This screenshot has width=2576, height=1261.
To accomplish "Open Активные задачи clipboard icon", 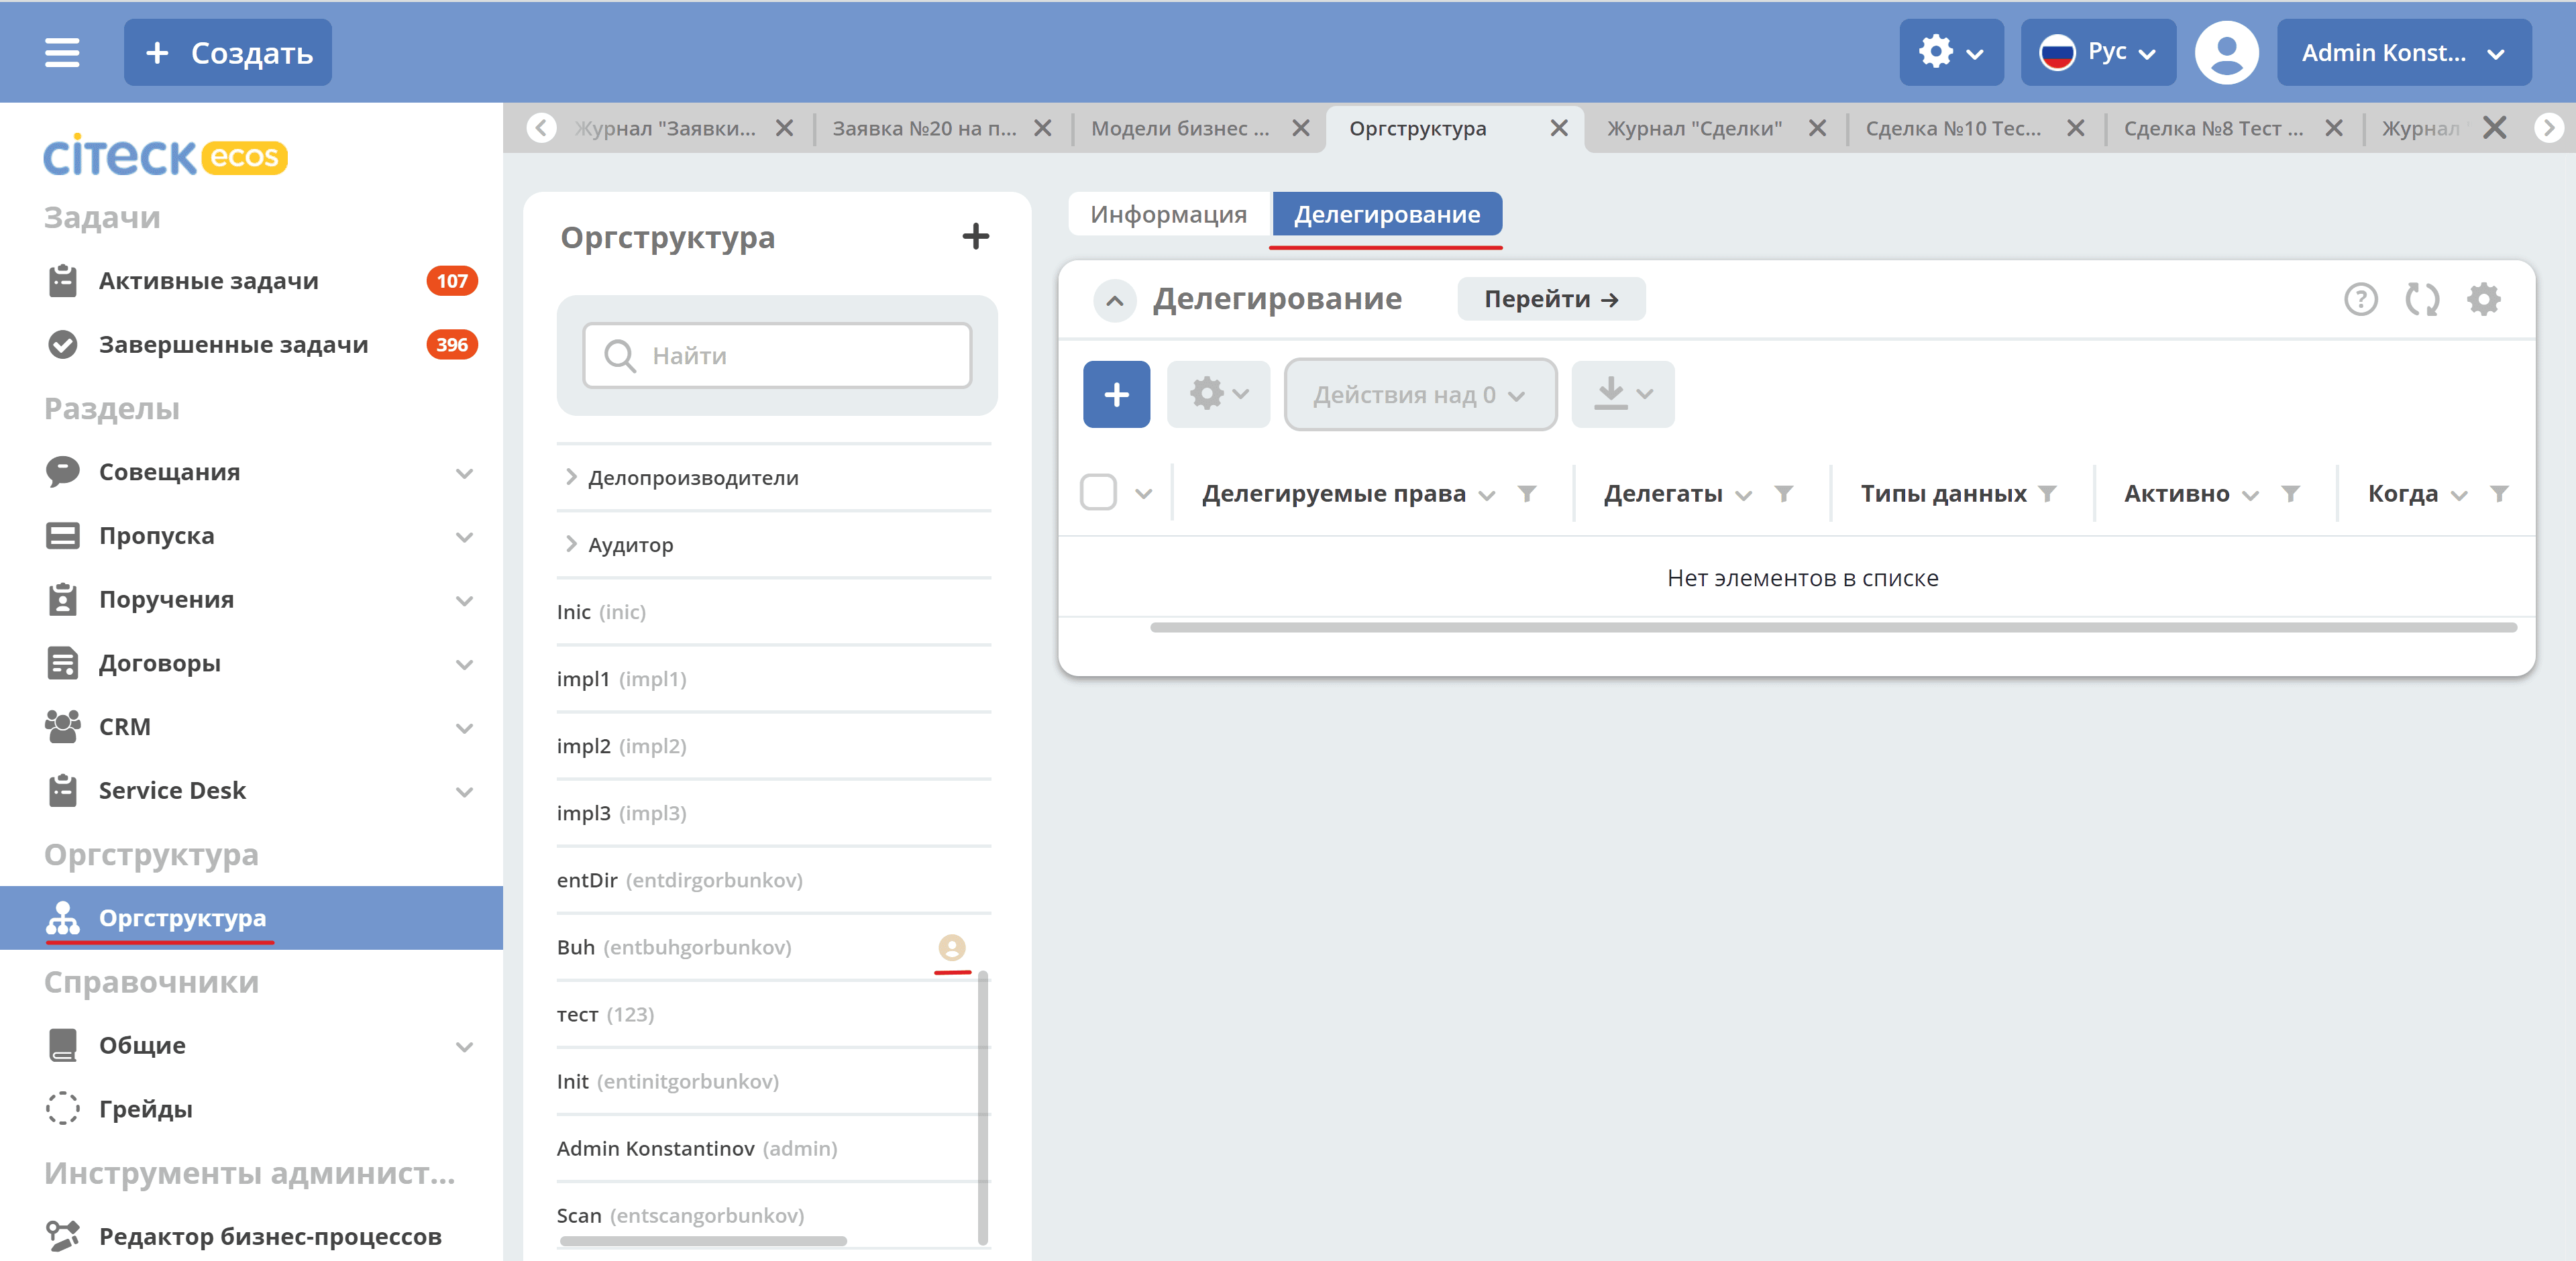I will click(x=62, y=281).
